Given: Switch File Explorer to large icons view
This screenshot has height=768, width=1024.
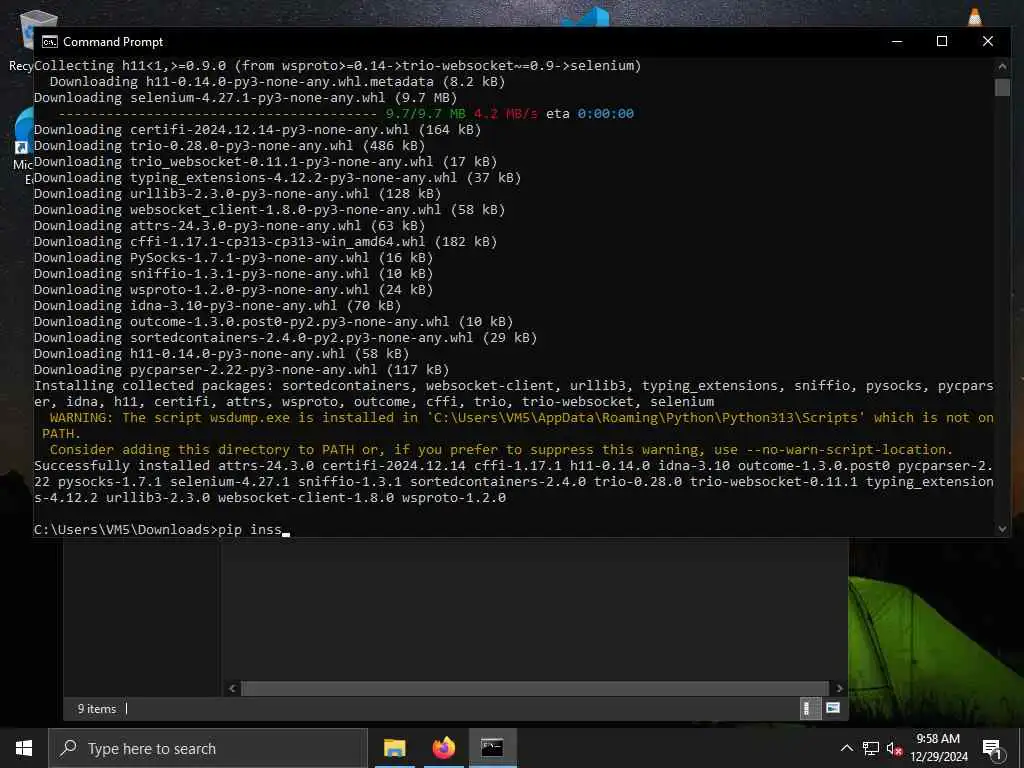Looking at the screenshot, I should pyautogui.click(x=833, y=708).
